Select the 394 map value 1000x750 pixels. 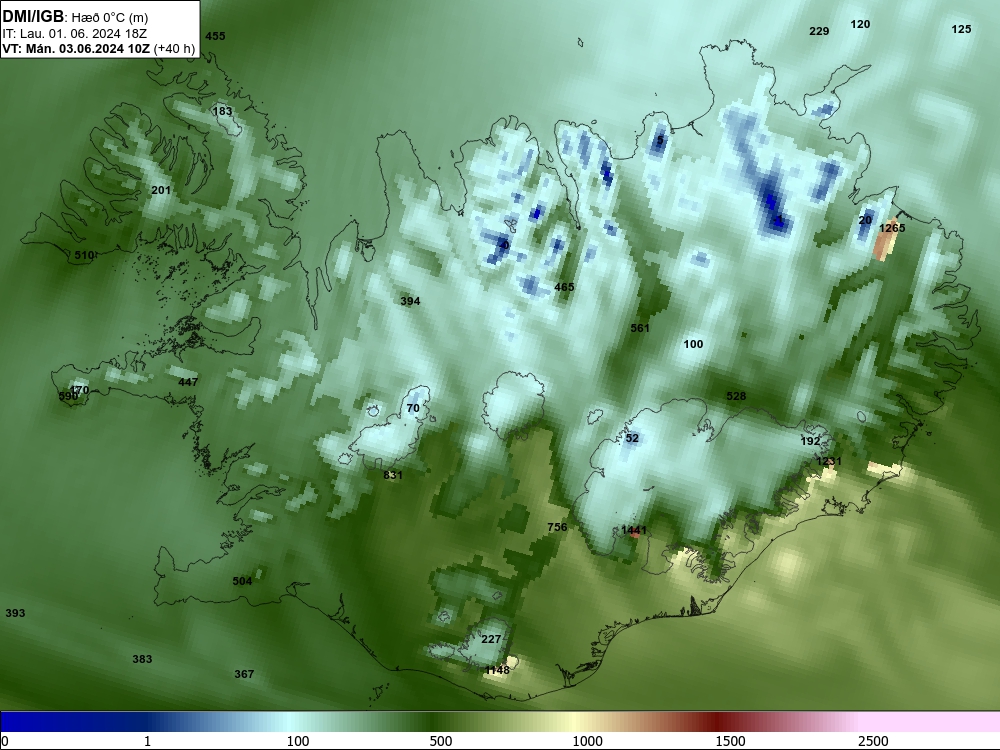pyautogui.click(x=410, y=301)
